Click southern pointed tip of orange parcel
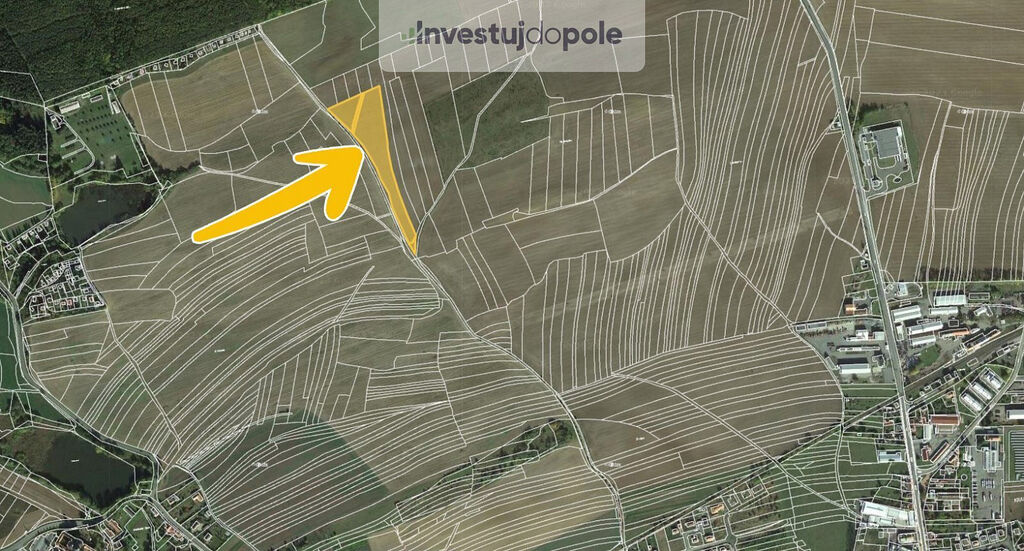Image resolution: width=1024 pixels, height=551 pixels. 413,251
